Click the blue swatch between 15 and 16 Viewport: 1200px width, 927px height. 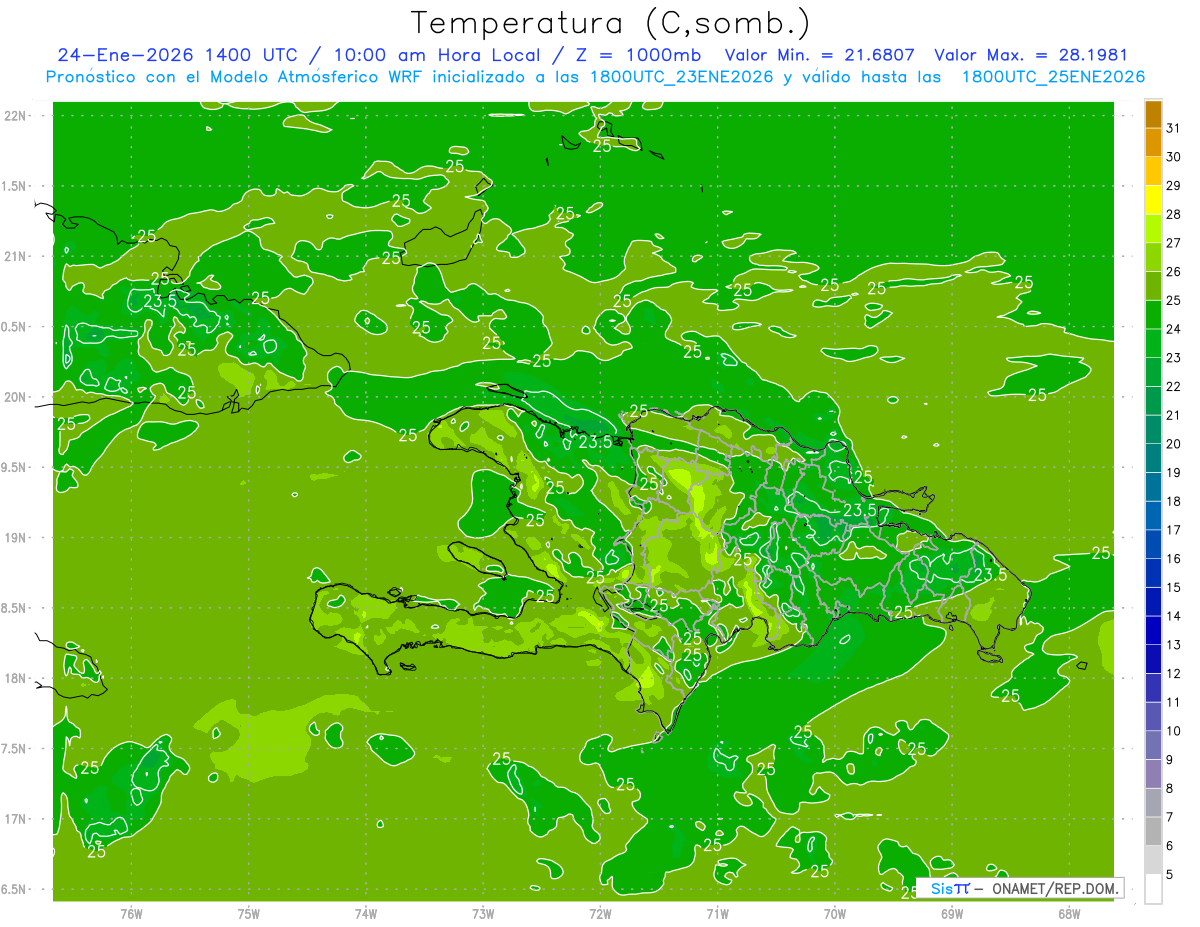click(x=1153, y=573)
